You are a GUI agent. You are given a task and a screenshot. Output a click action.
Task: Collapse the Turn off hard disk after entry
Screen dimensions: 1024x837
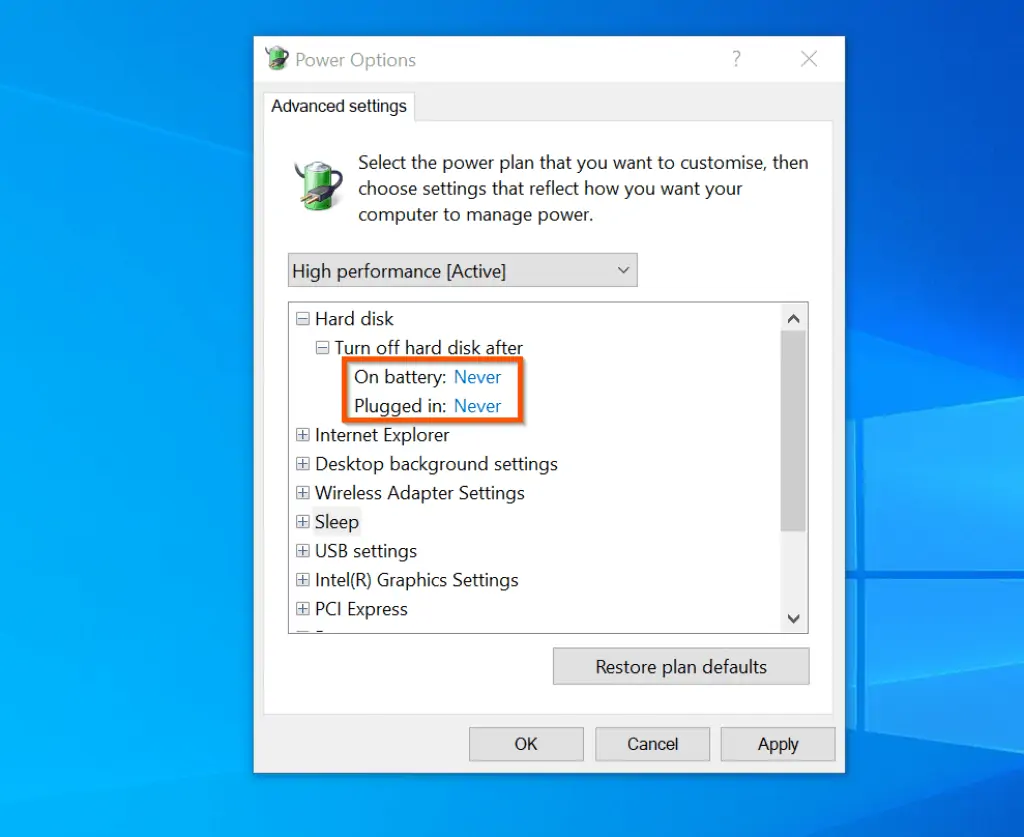coord(322,347)
